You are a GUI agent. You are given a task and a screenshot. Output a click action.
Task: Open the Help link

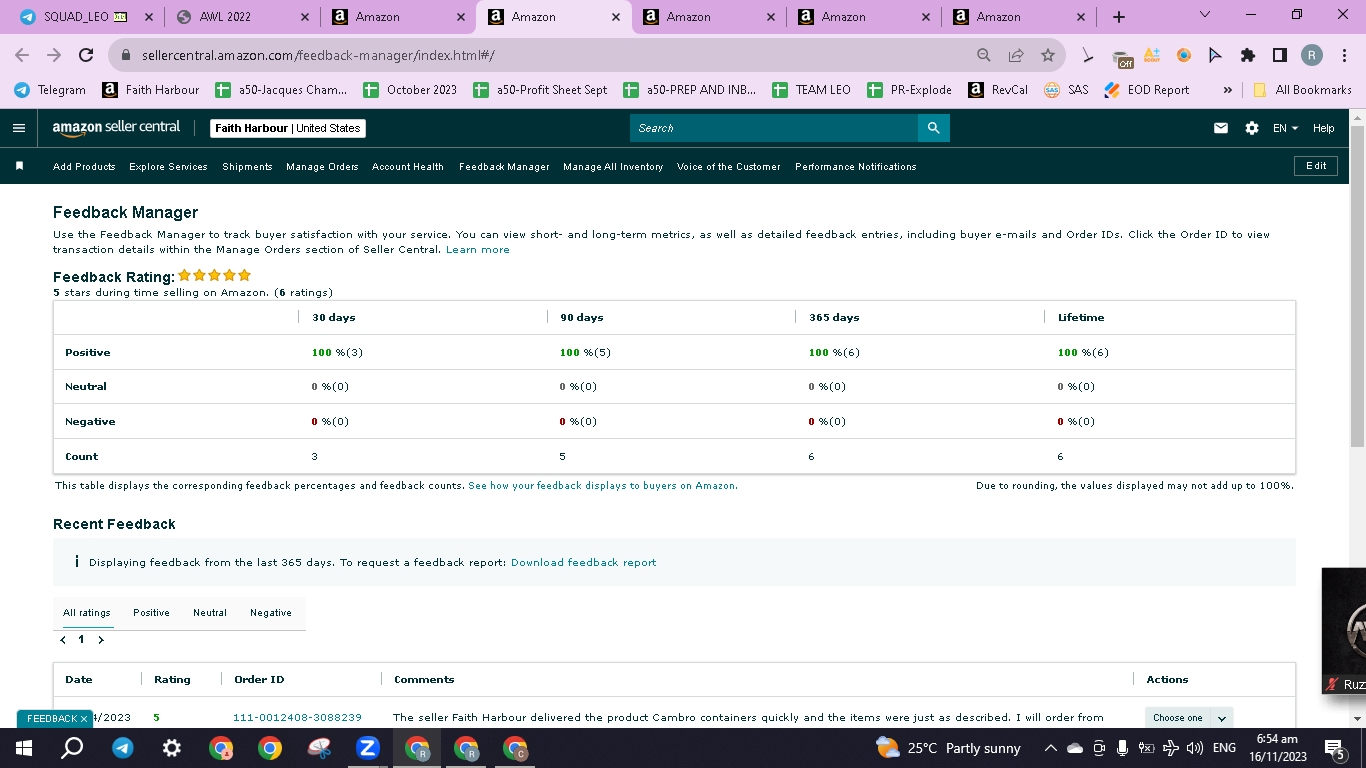1324,128
